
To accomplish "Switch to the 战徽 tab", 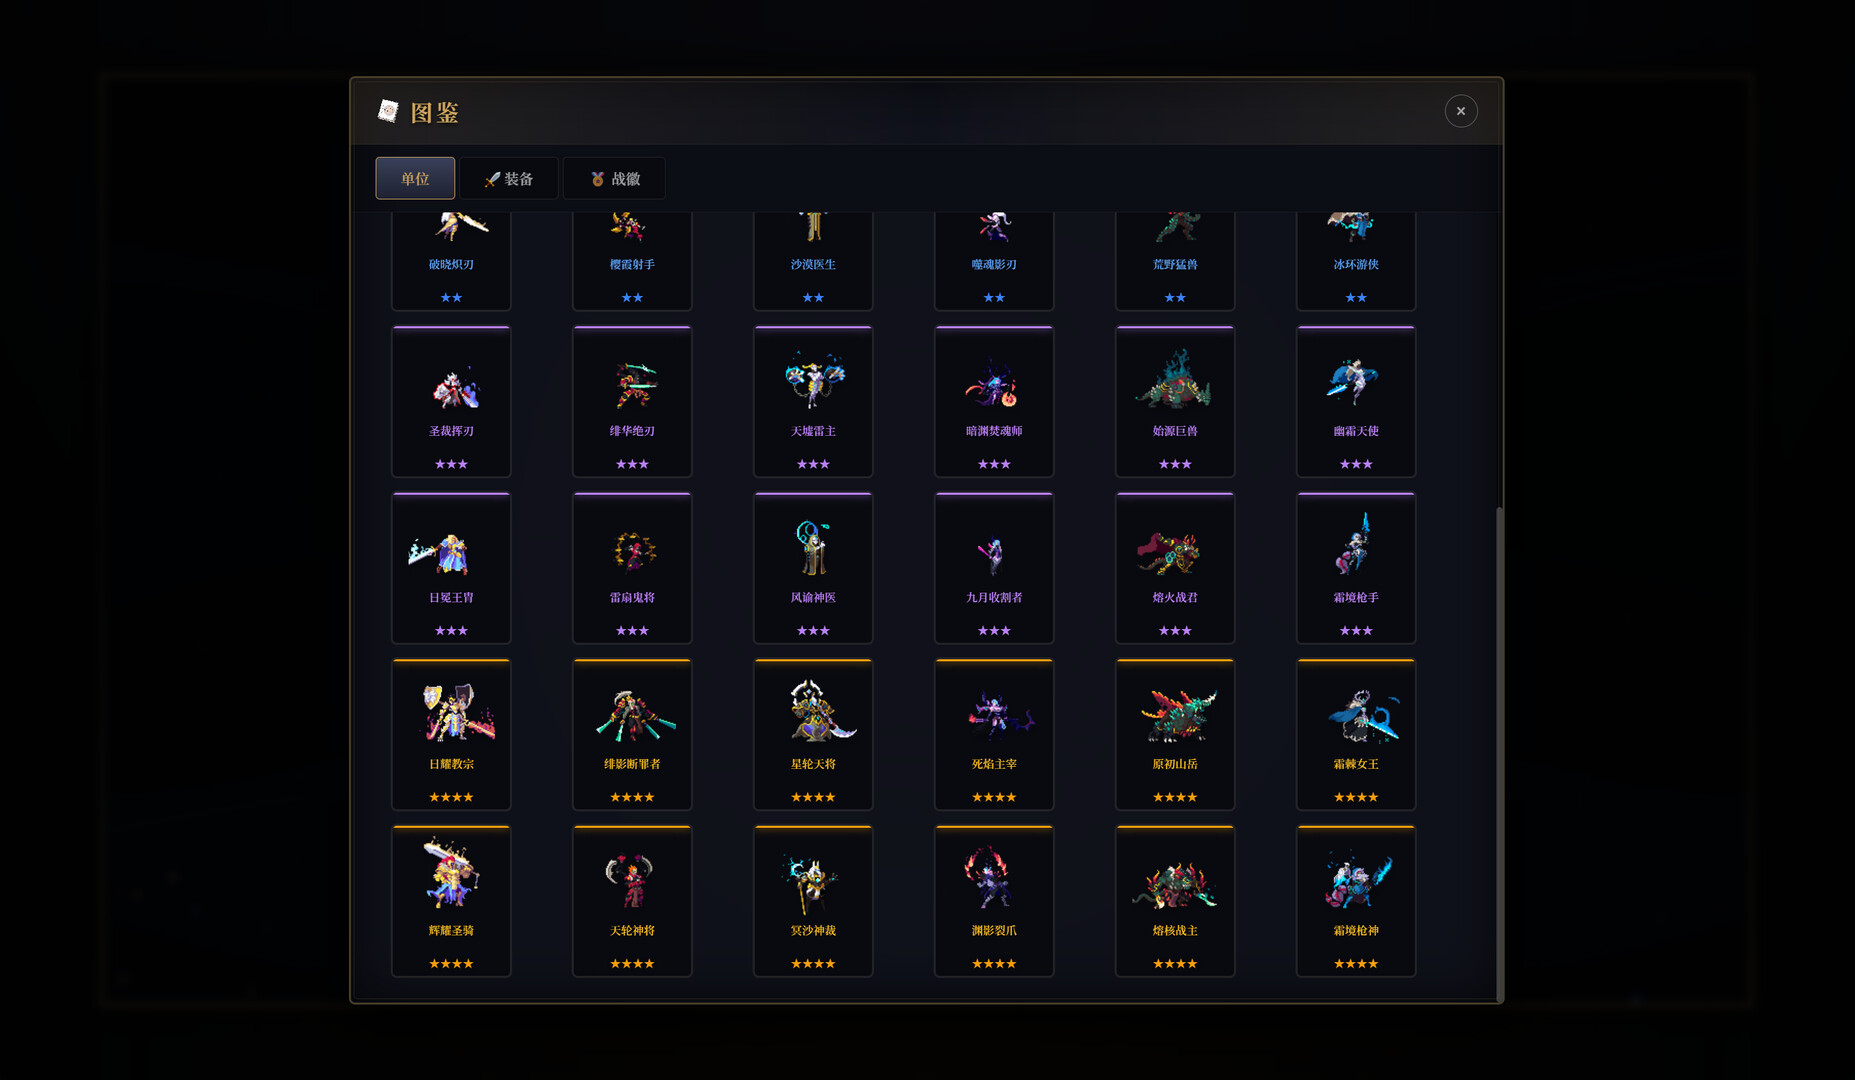I will pyautogui.click(x=614, y=178).
